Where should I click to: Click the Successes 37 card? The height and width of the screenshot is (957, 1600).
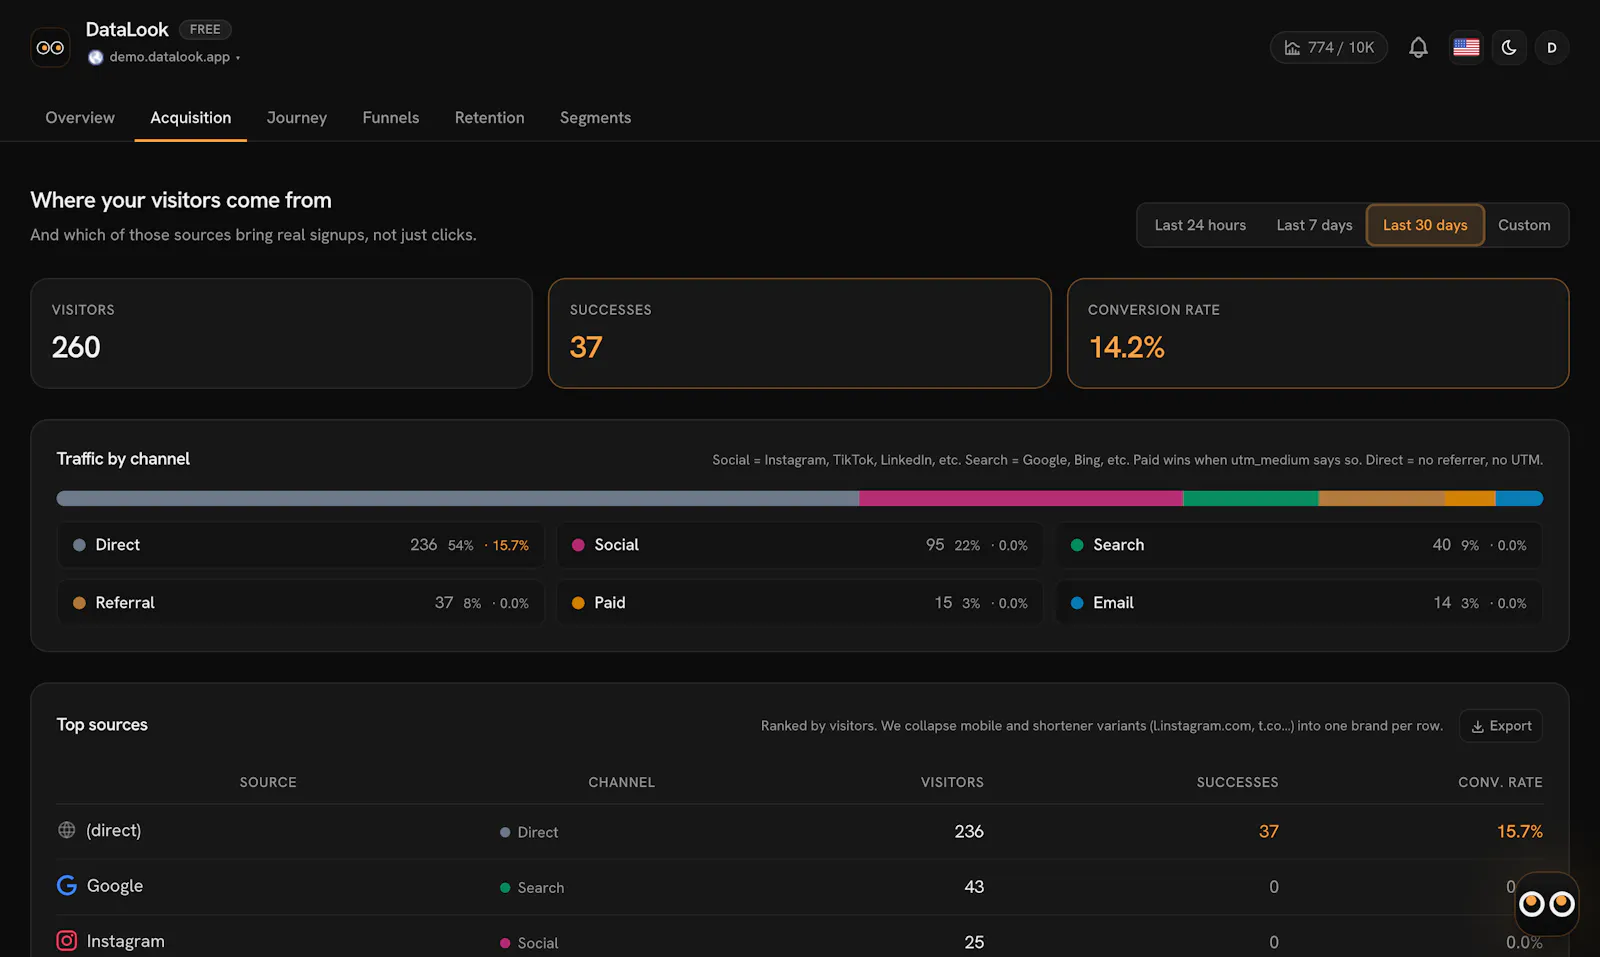(800, 333)
